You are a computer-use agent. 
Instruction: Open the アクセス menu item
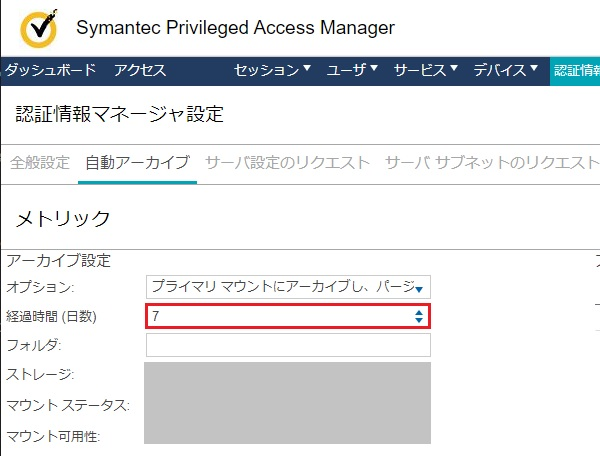140,70
